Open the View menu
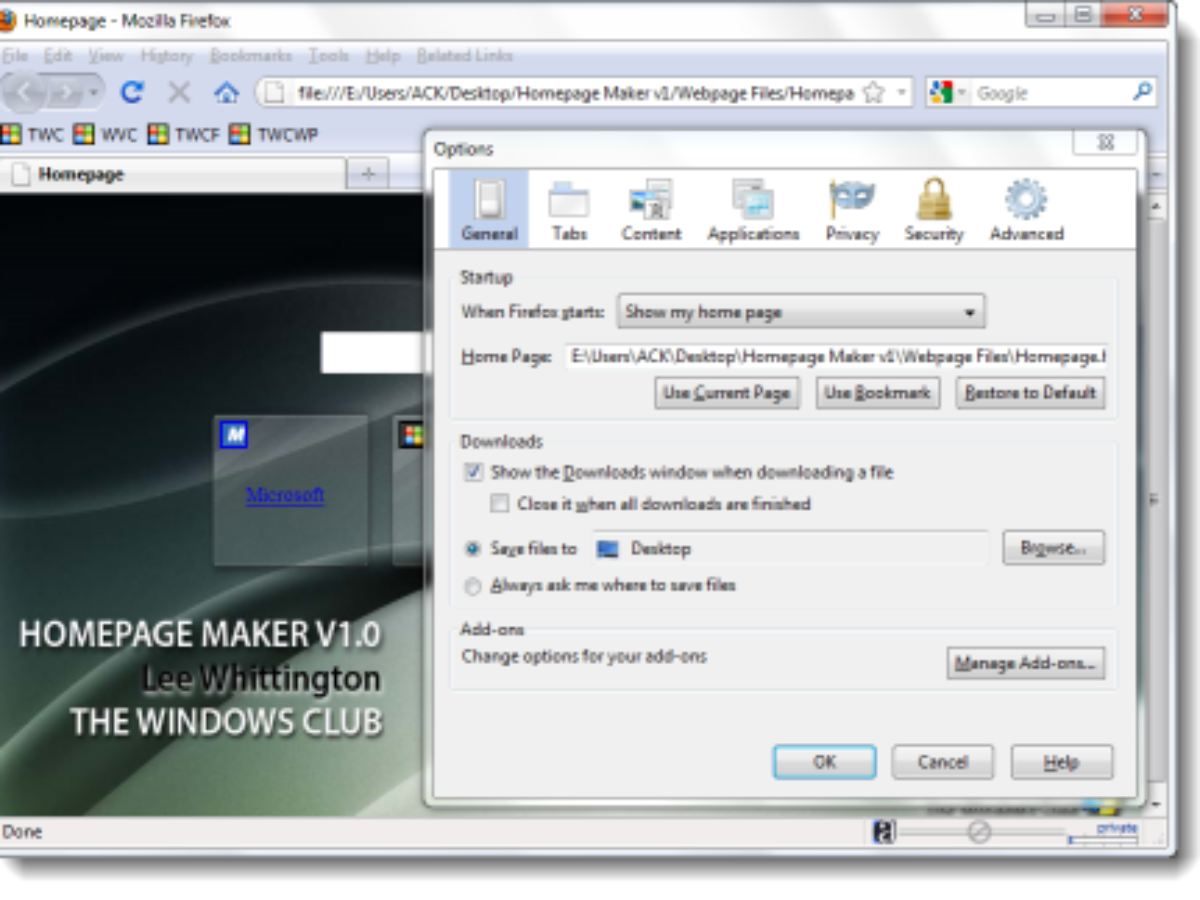This screenshot has height=900, width=1200. (x=106, y=55)
